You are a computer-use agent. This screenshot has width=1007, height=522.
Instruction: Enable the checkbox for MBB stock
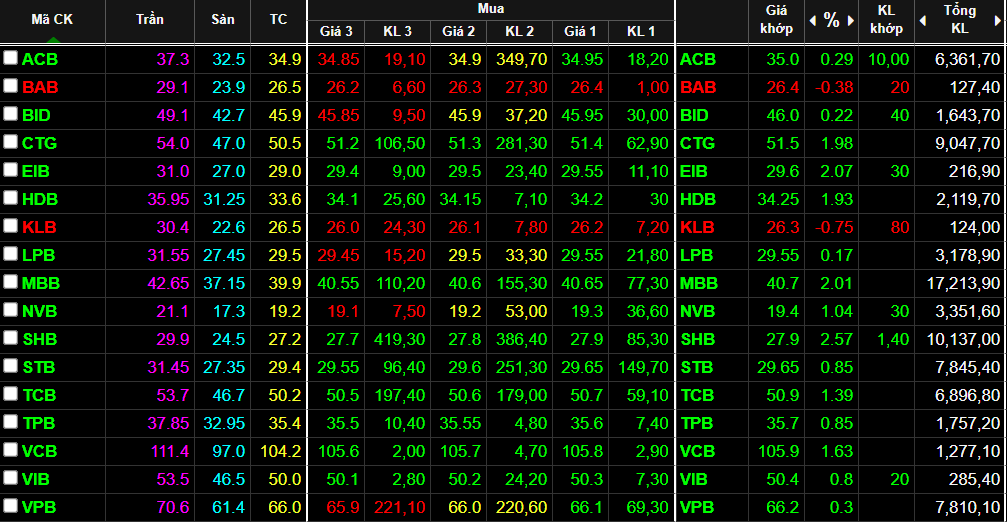(x=10, y=283)
